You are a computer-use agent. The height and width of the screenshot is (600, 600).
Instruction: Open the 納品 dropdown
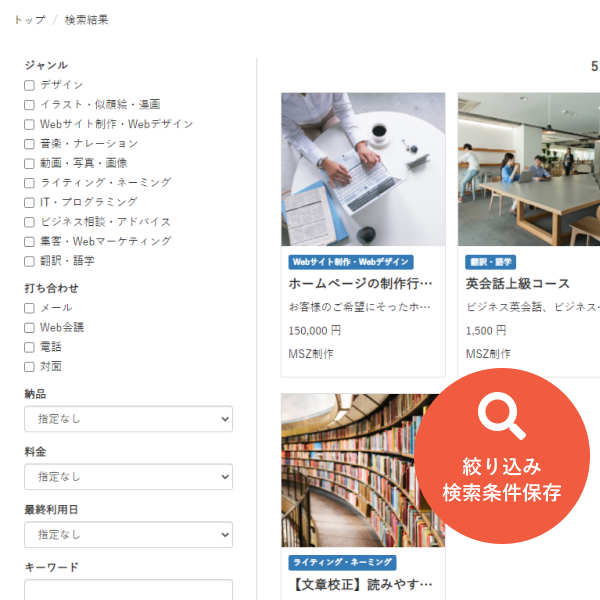[x=129, y=419]
